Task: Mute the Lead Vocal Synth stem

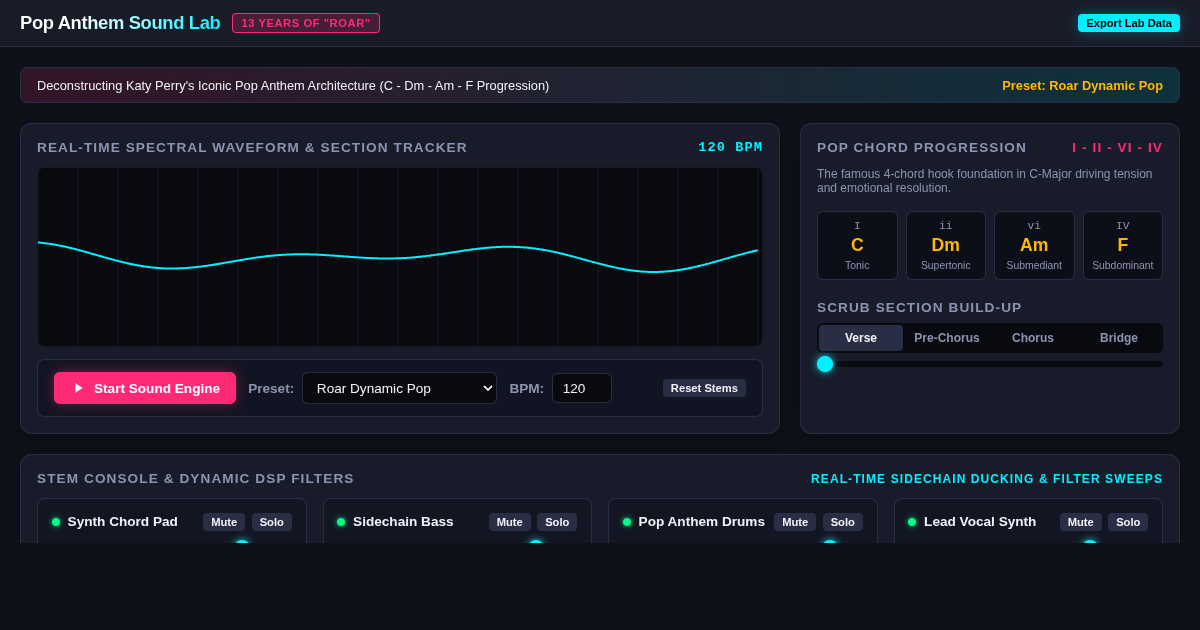Action: coord(1081,522)
